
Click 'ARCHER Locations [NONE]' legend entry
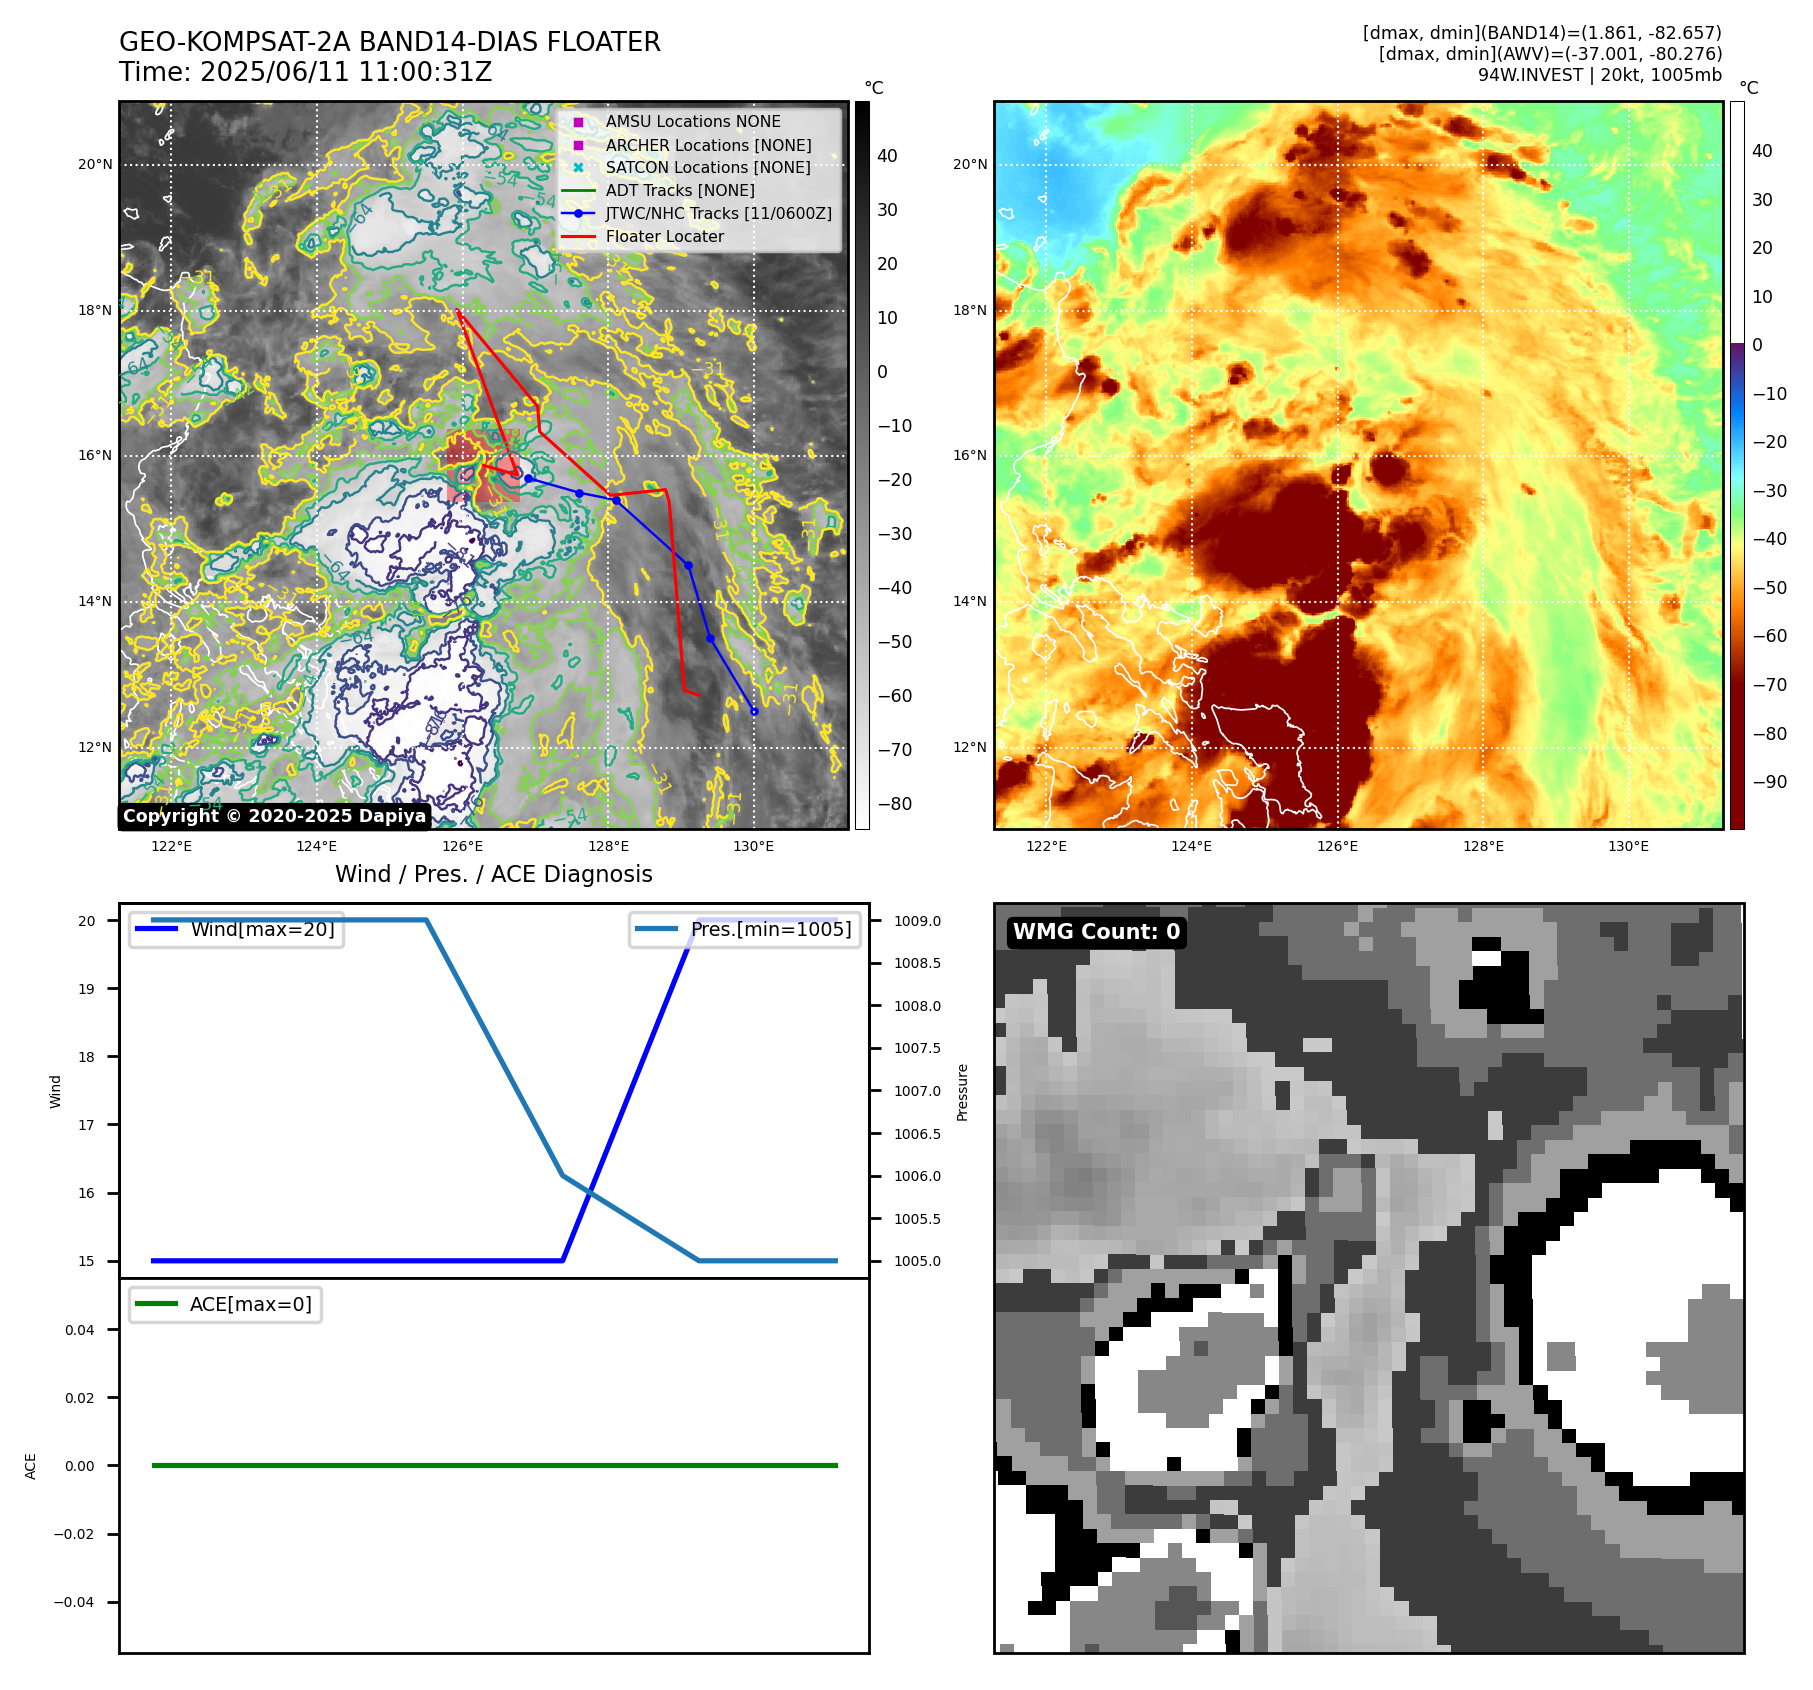pos(708,145)
